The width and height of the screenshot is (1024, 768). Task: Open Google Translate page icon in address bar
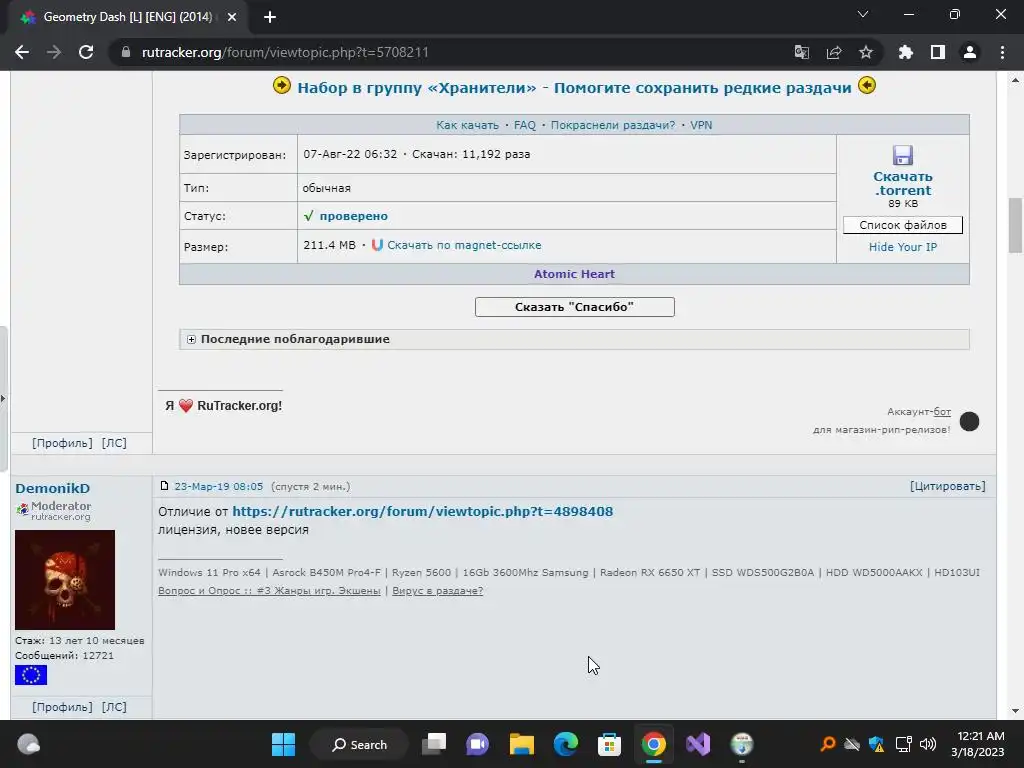click(x=801, y=52)
